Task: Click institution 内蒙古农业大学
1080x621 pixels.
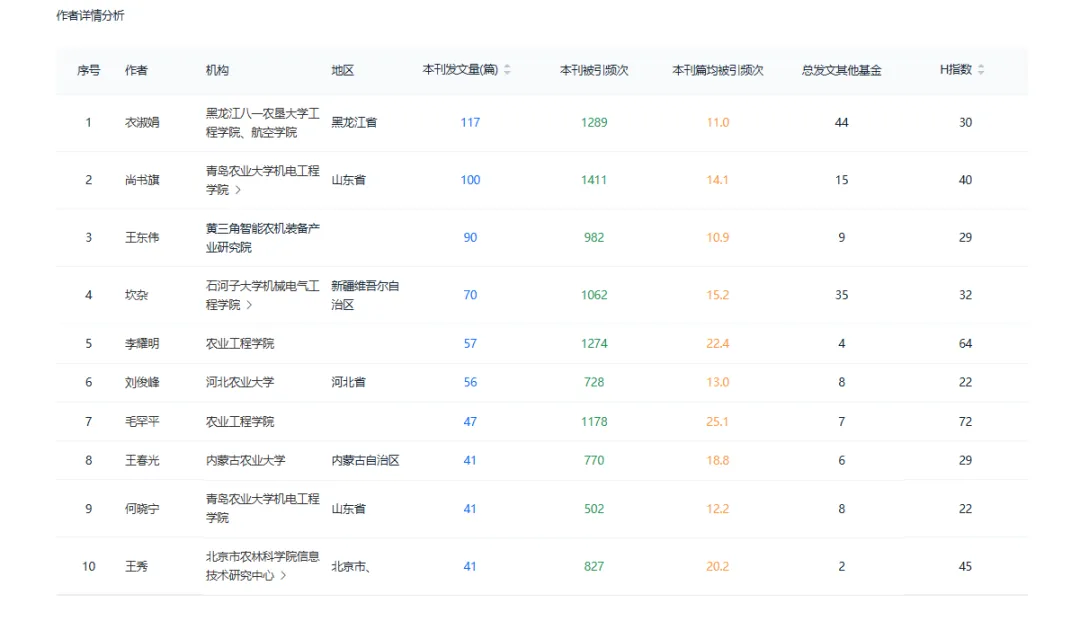Action: (x=245, y=460)
